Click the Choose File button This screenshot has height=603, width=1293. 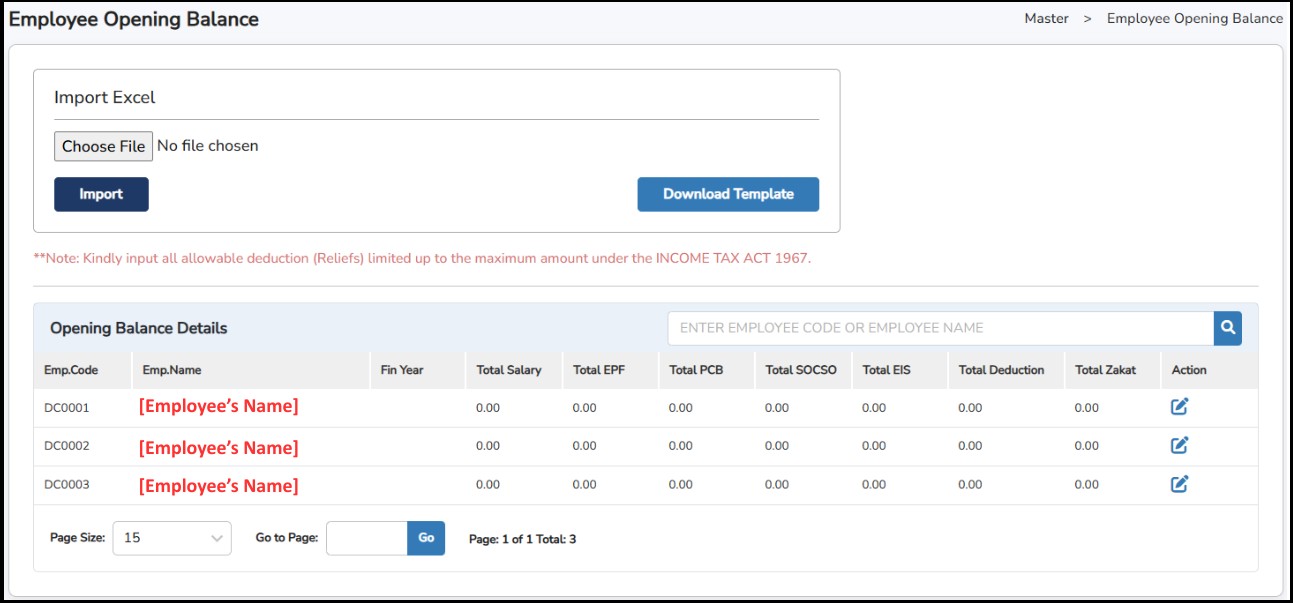[x=103, y=146]
